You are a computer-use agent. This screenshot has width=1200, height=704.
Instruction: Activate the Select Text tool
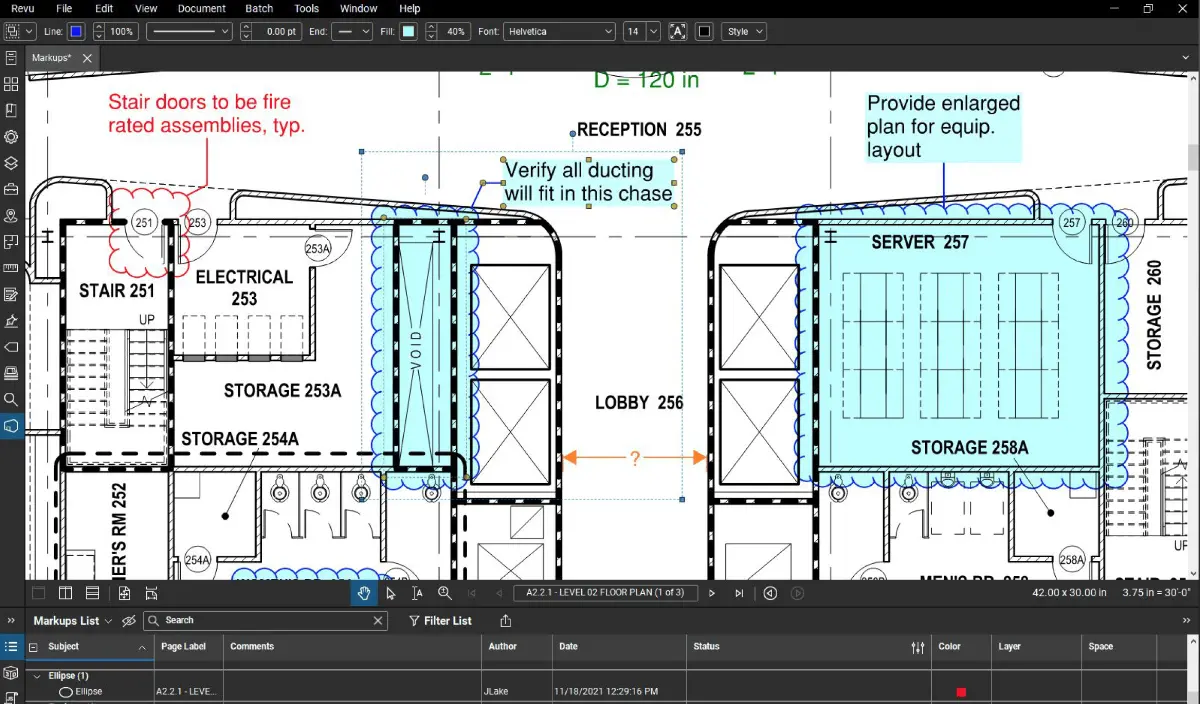click(x=418, y=593)
